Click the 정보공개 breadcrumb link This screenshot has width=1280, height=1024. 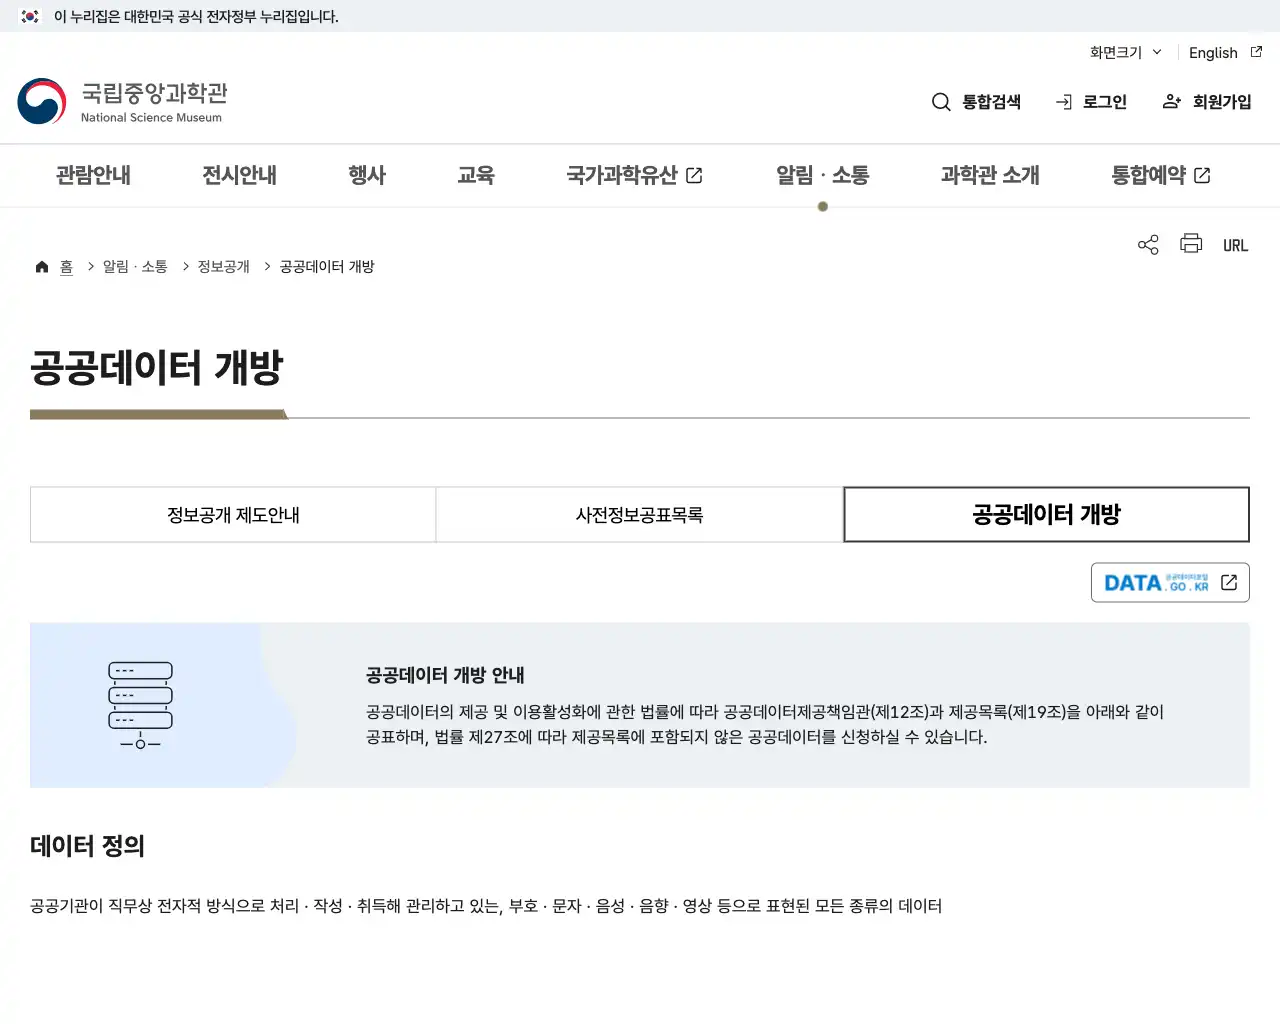(221, 266)
